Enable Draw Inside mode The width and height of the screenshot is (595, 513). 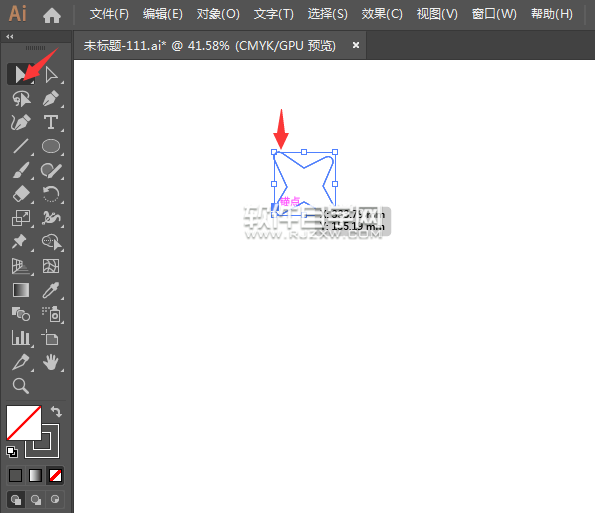(55, 499)
